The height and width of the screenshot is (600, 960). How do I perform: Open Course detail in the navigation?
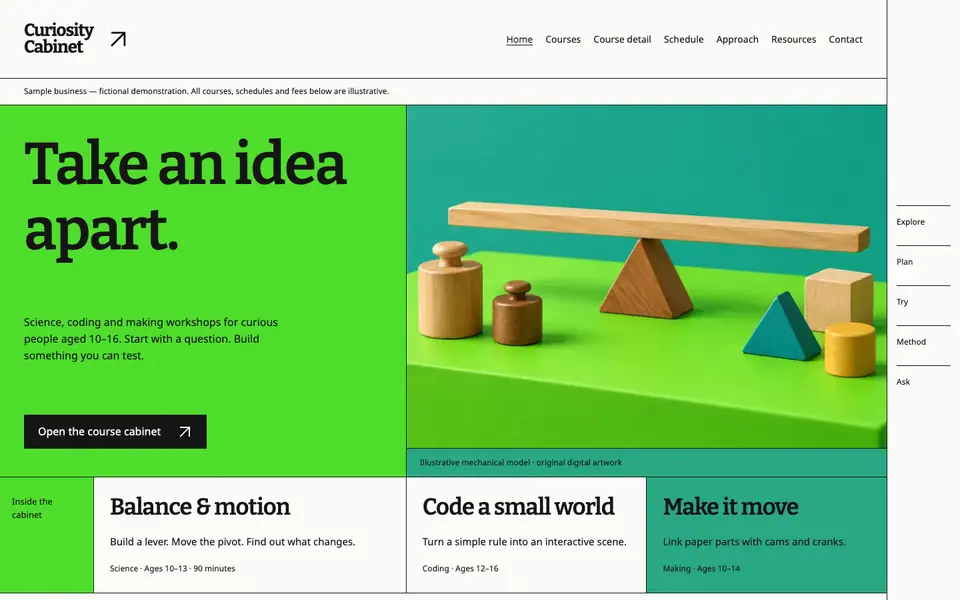pos(622,39)
